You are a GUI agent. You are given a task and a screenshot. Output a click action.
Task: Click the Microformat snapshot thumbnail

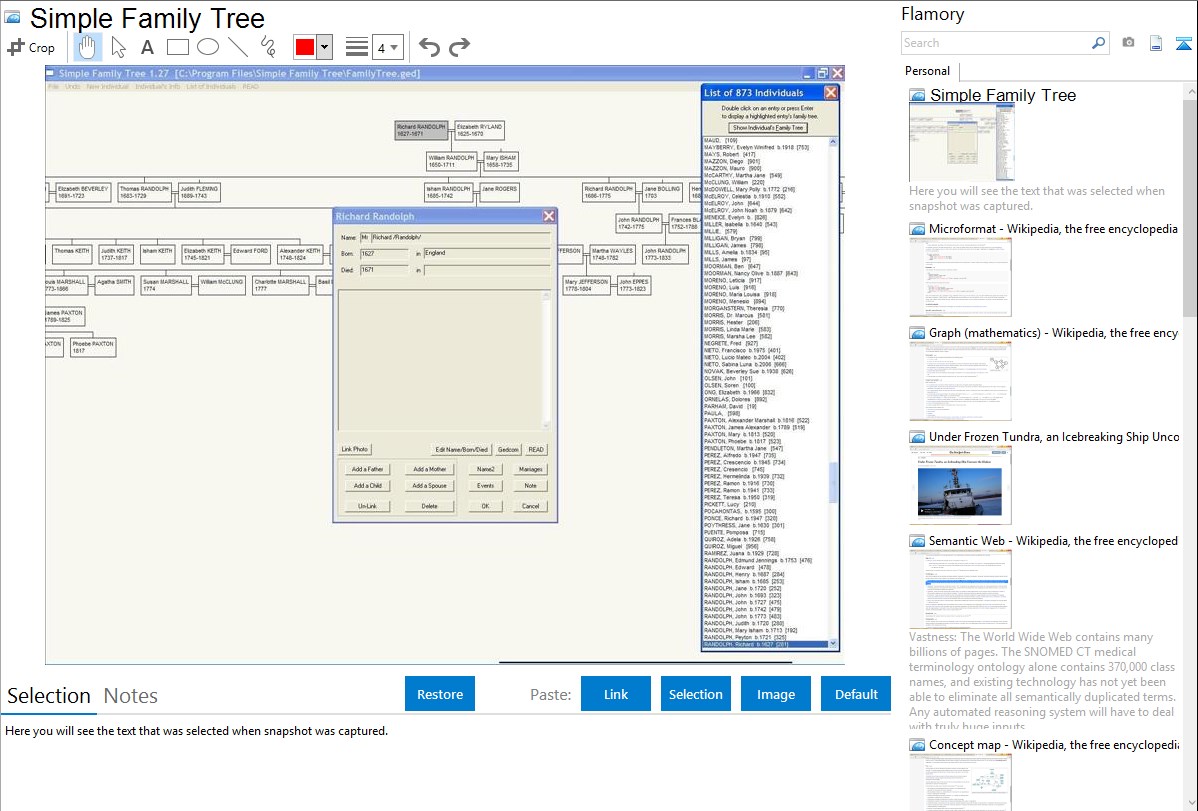click(960, 277)
